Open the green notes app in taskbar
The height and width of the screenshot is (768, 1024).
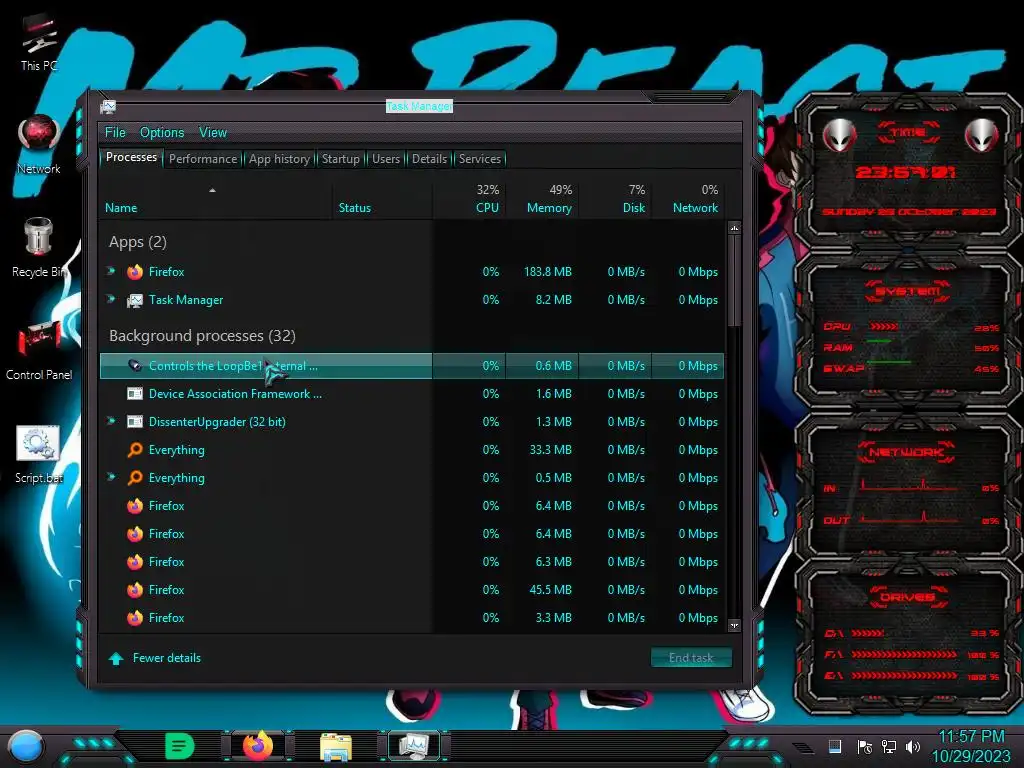[180, 746]
